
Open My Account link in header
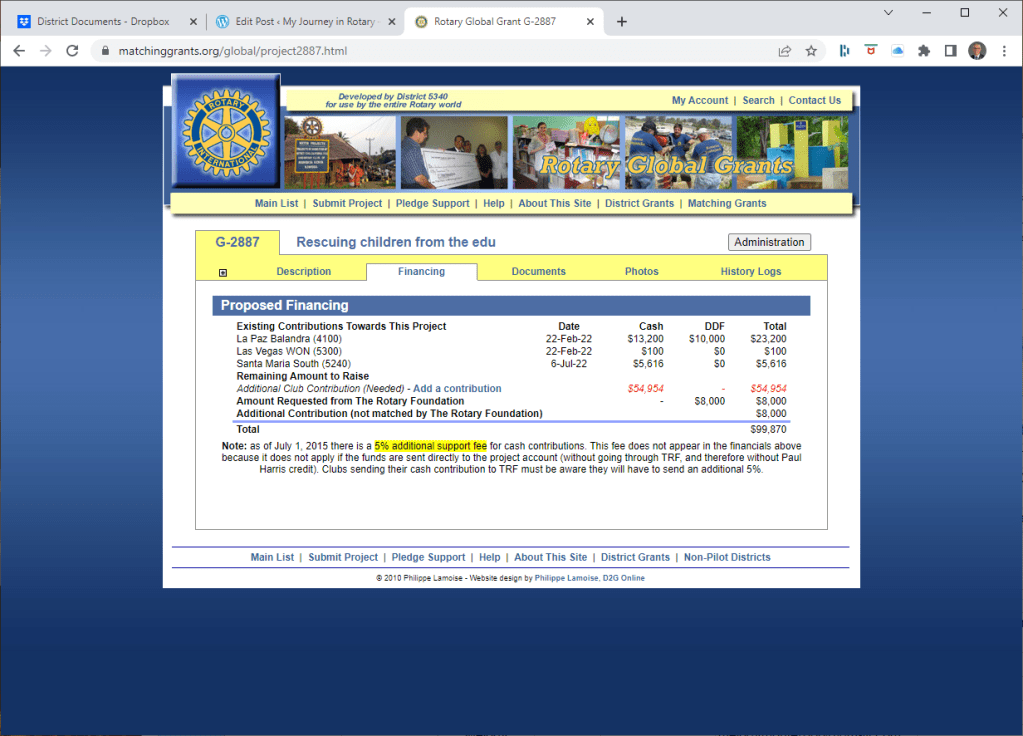point(699,100)
